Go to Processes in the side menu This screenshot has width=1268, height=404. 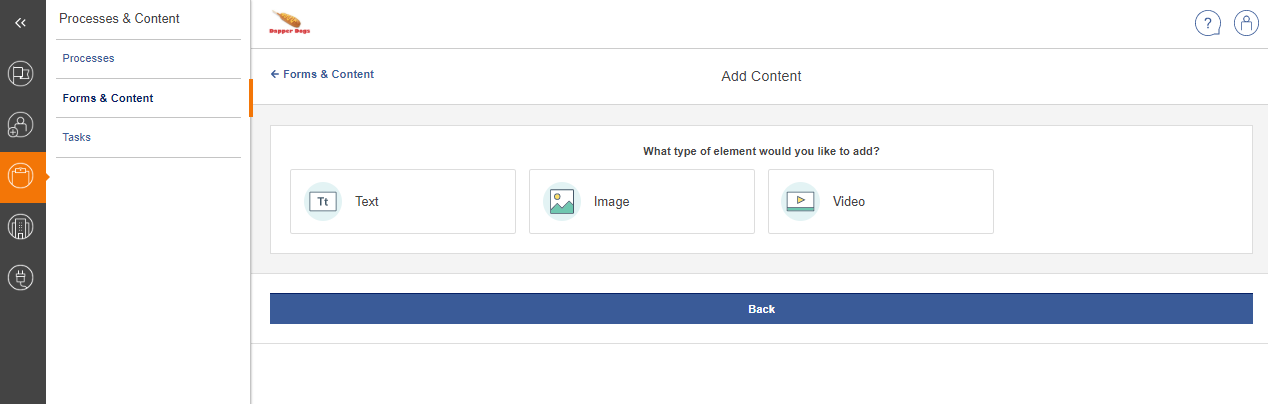(x=88, y=58)
